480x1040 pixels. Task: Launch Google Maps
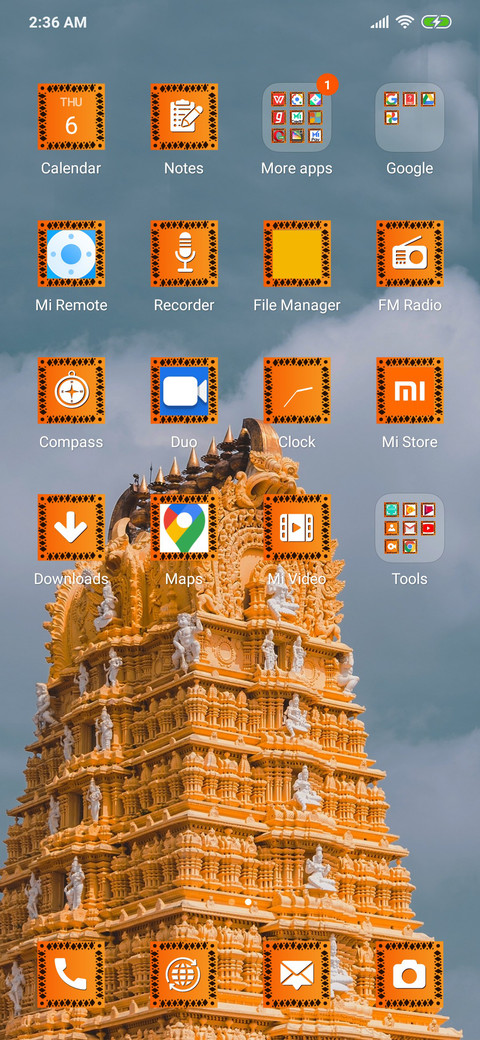point(184,528)
